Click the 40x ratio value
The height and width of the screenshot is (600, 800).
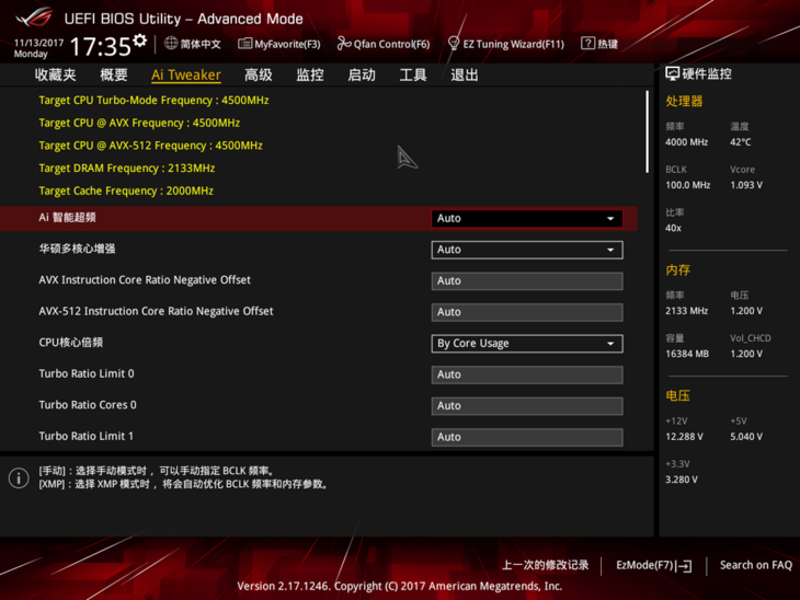(673, 228)
